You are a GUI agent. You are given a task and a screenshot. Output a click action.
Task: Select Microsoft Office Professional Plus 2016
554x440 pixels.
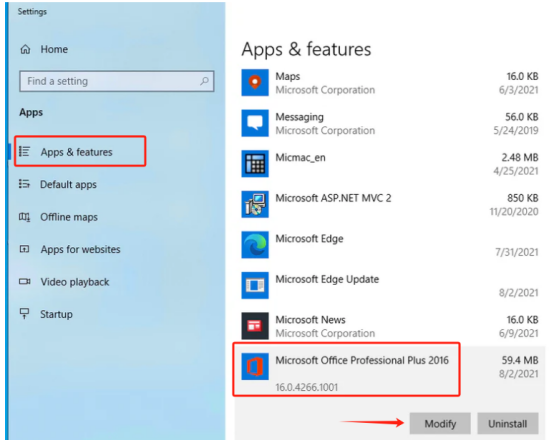click(362, 360)
